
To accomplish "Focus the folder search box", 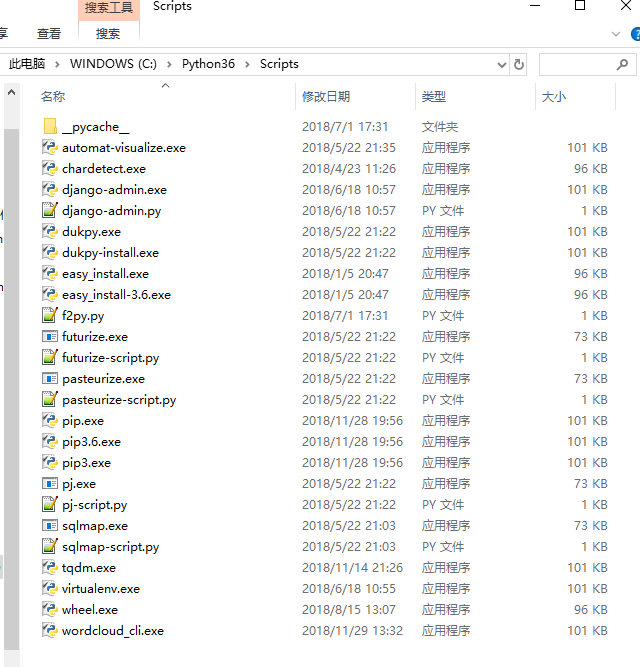I will (x=588, y=65).
